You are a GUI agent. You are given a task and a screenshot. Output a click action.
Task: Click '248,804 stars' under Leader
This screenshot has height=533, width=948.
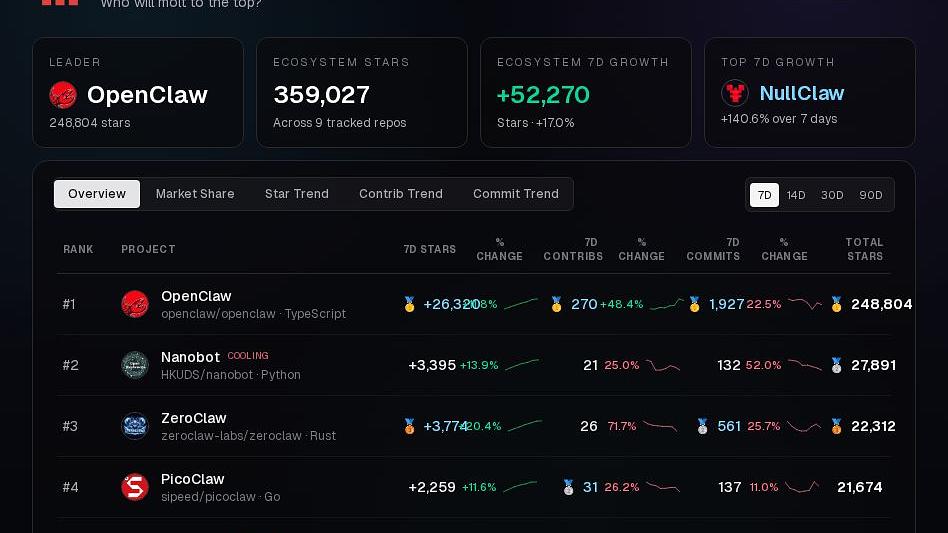point(89,123)
